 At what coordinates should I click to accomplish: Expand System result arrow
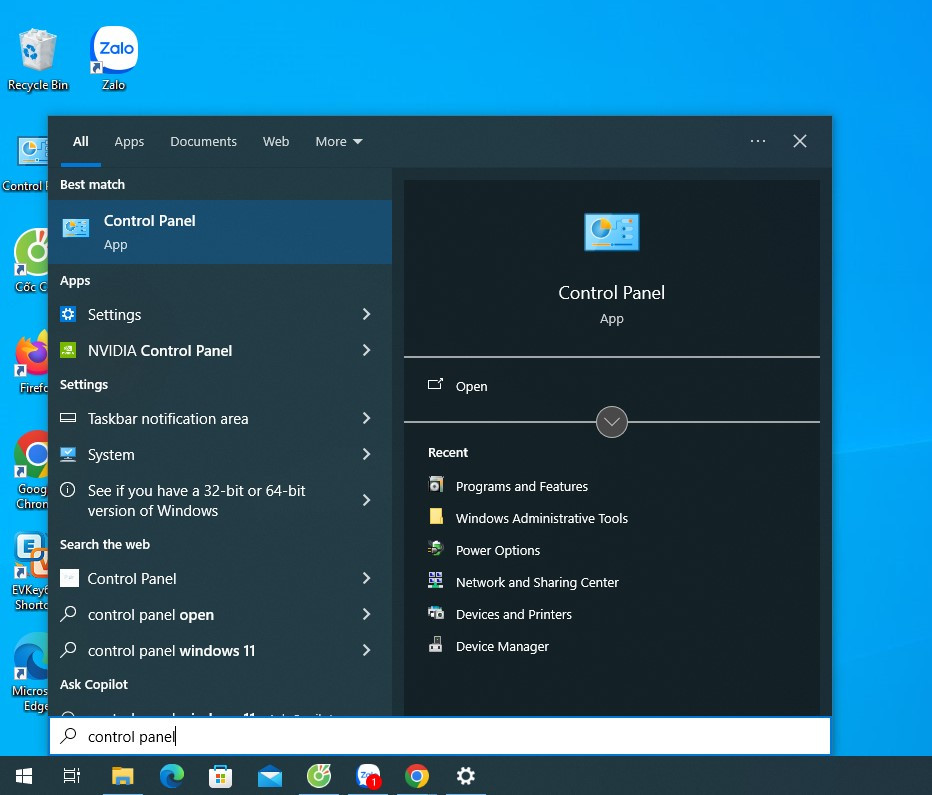(x=366, y=454)
